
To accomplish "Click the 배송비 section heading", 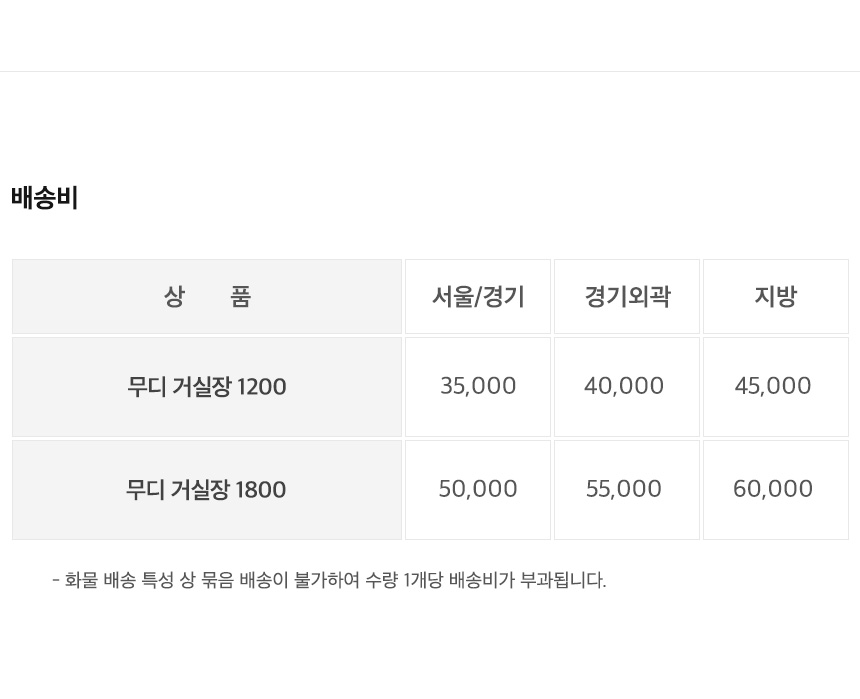I will pyautogui.click(x=45, y=198).
